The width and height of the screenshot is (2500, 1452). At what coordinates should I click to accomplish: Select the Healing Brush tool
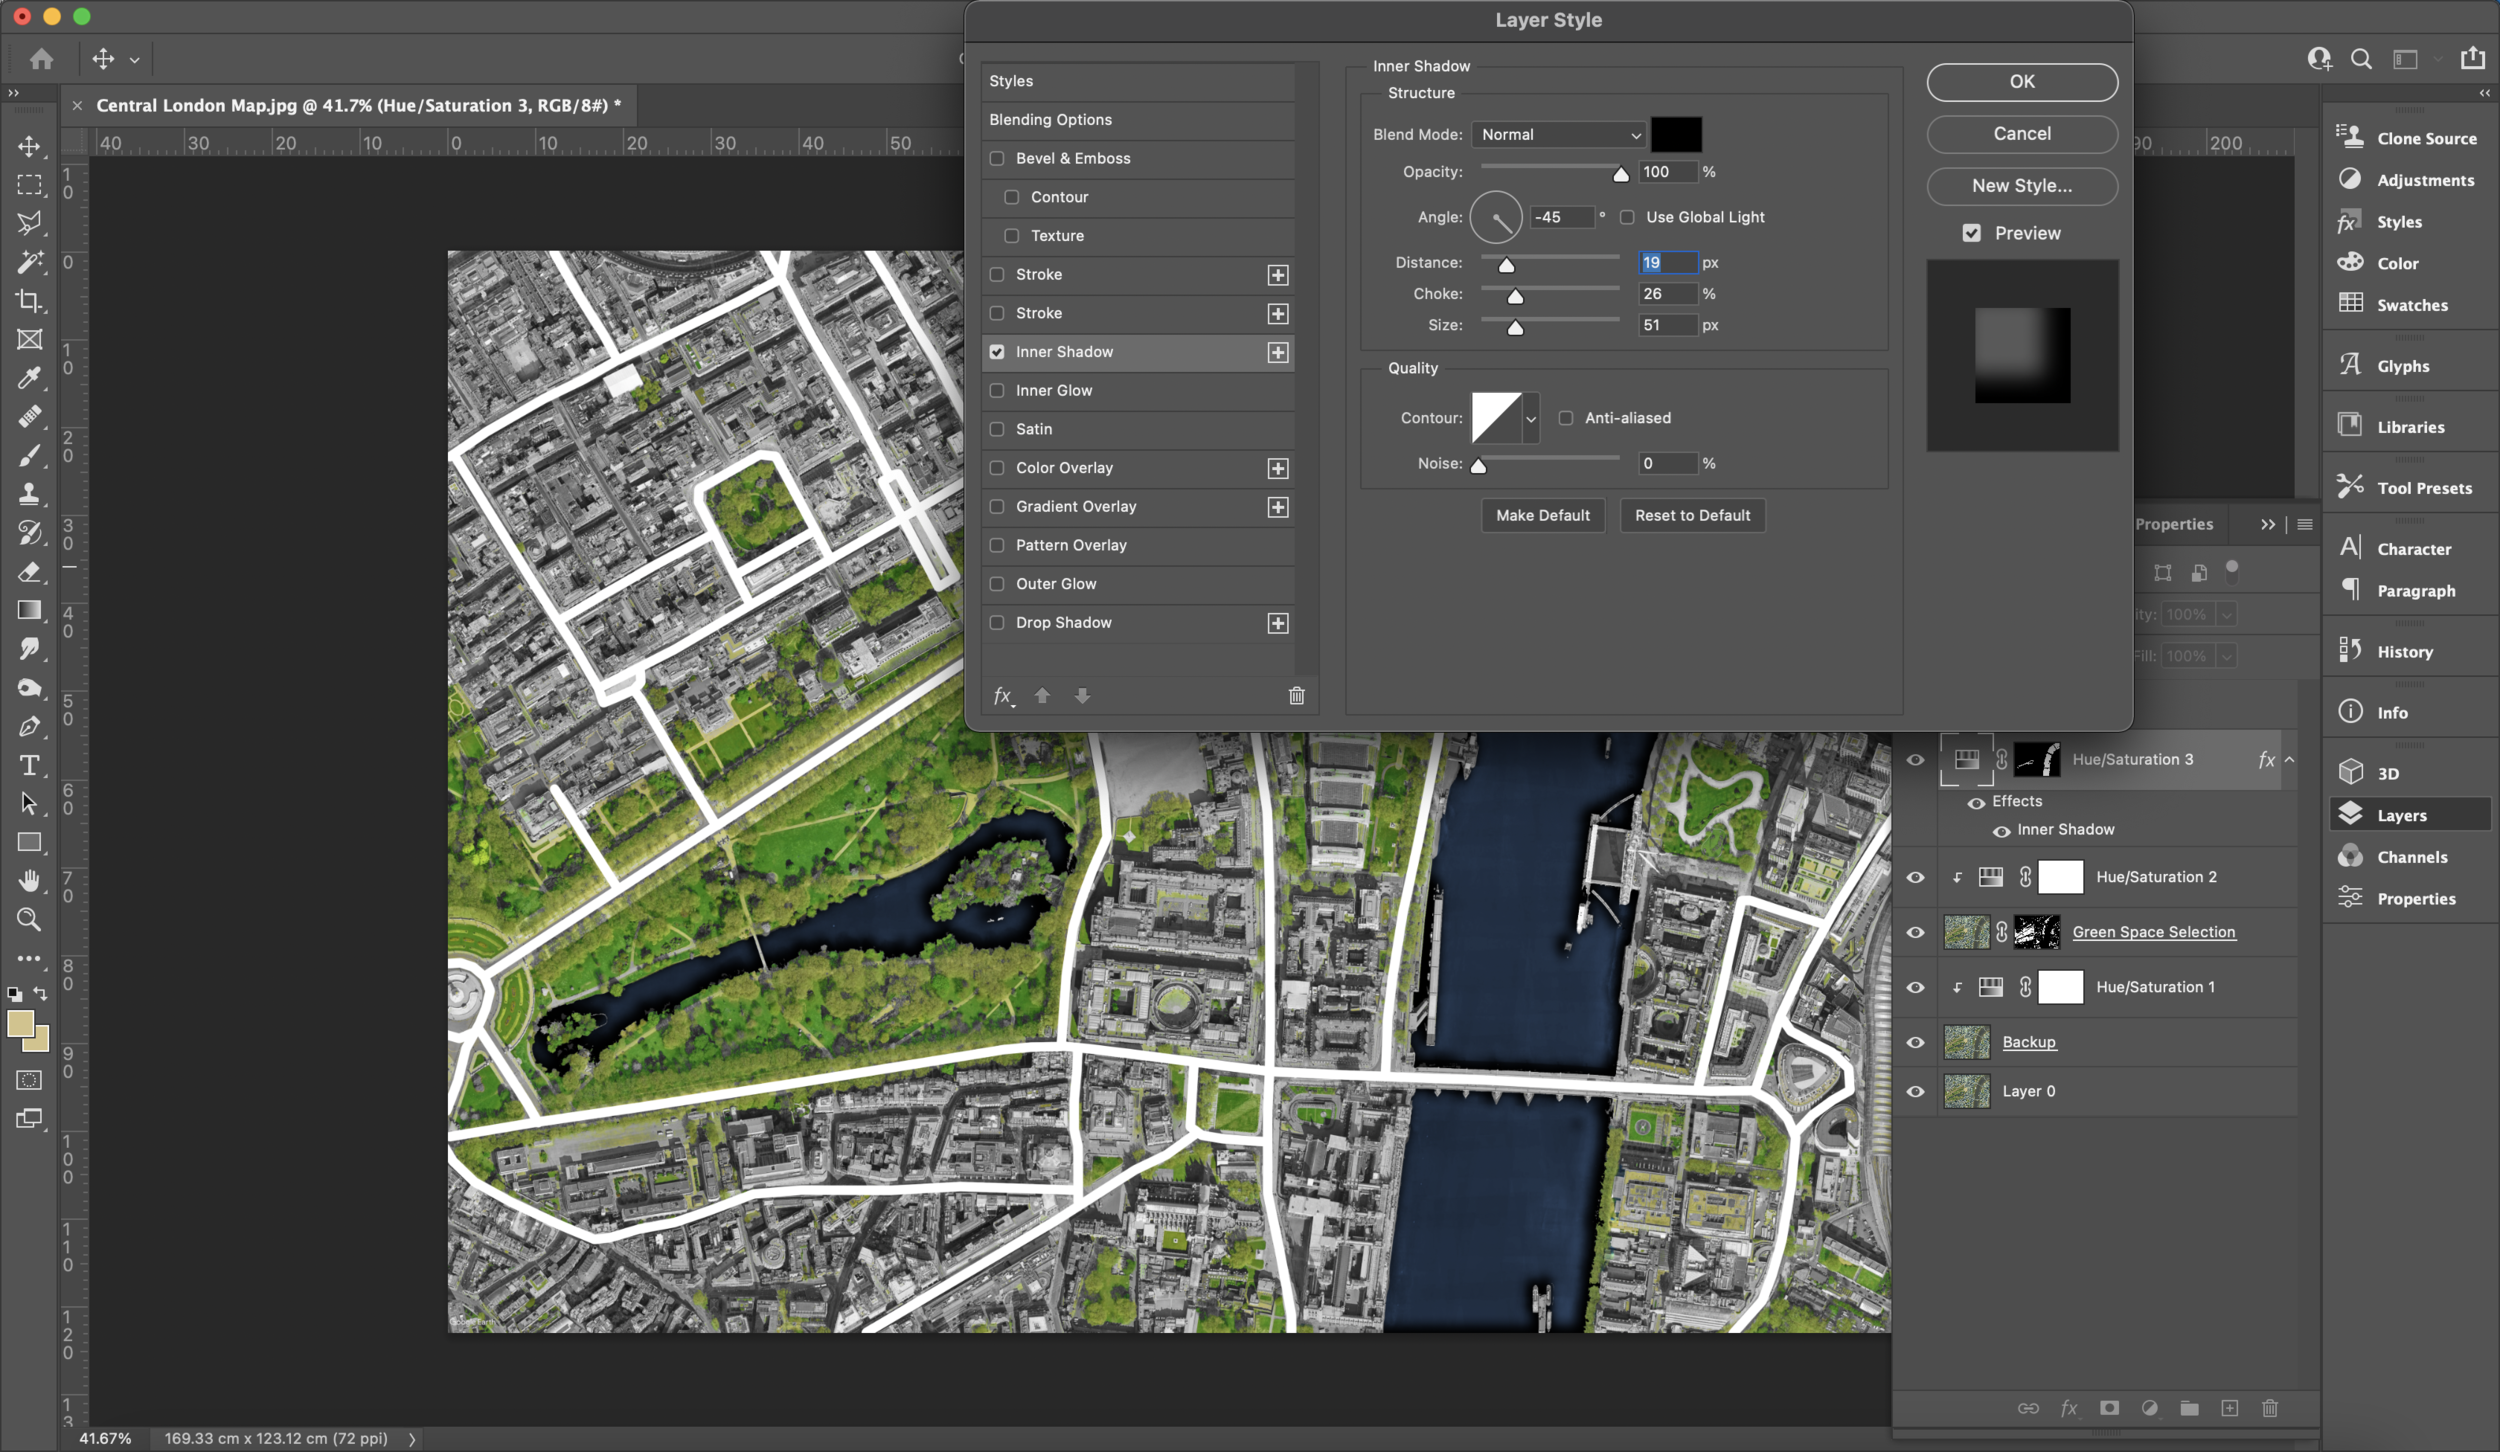[29, 416]
